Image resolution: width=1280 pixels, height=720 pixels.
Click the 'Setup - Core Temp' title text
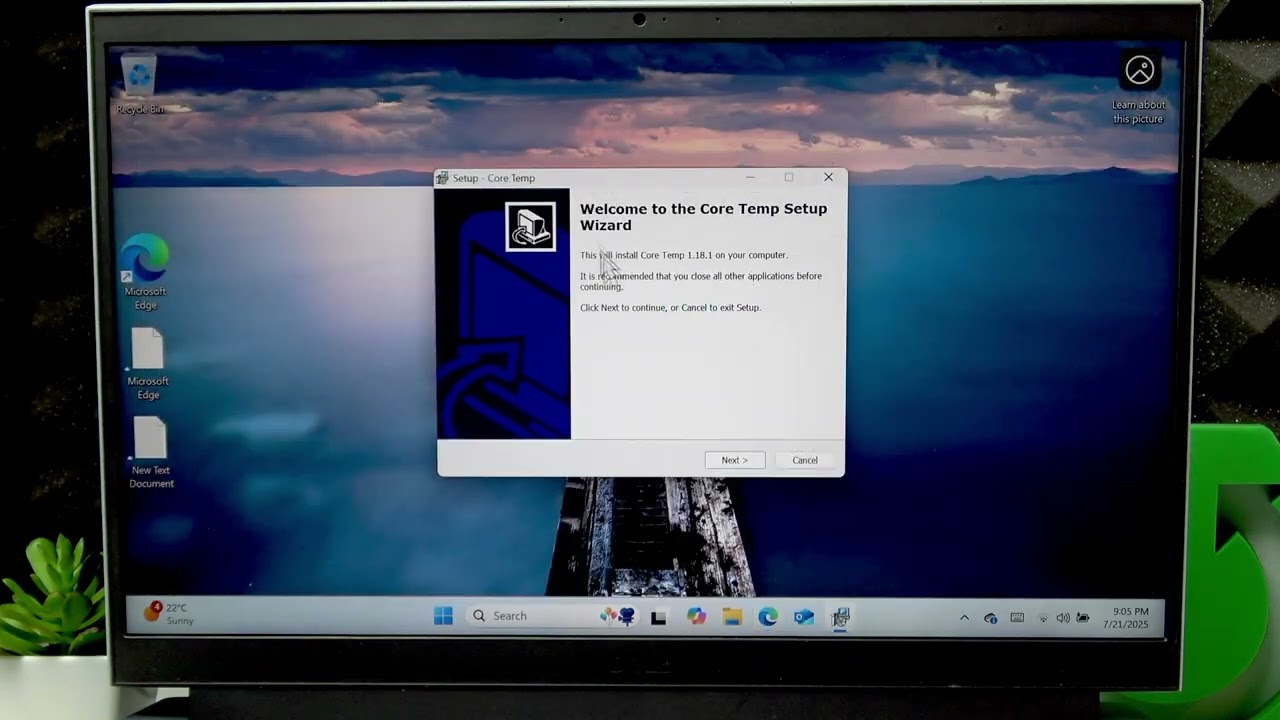(494, 178)
